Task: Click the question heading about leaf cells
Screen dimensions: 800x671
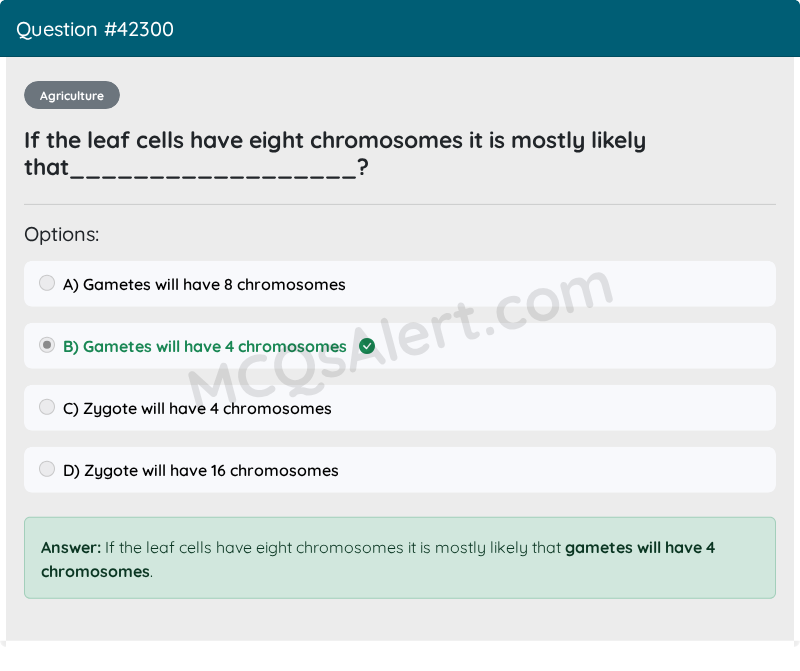Action: pyautogui.click(x=335, y=154)
